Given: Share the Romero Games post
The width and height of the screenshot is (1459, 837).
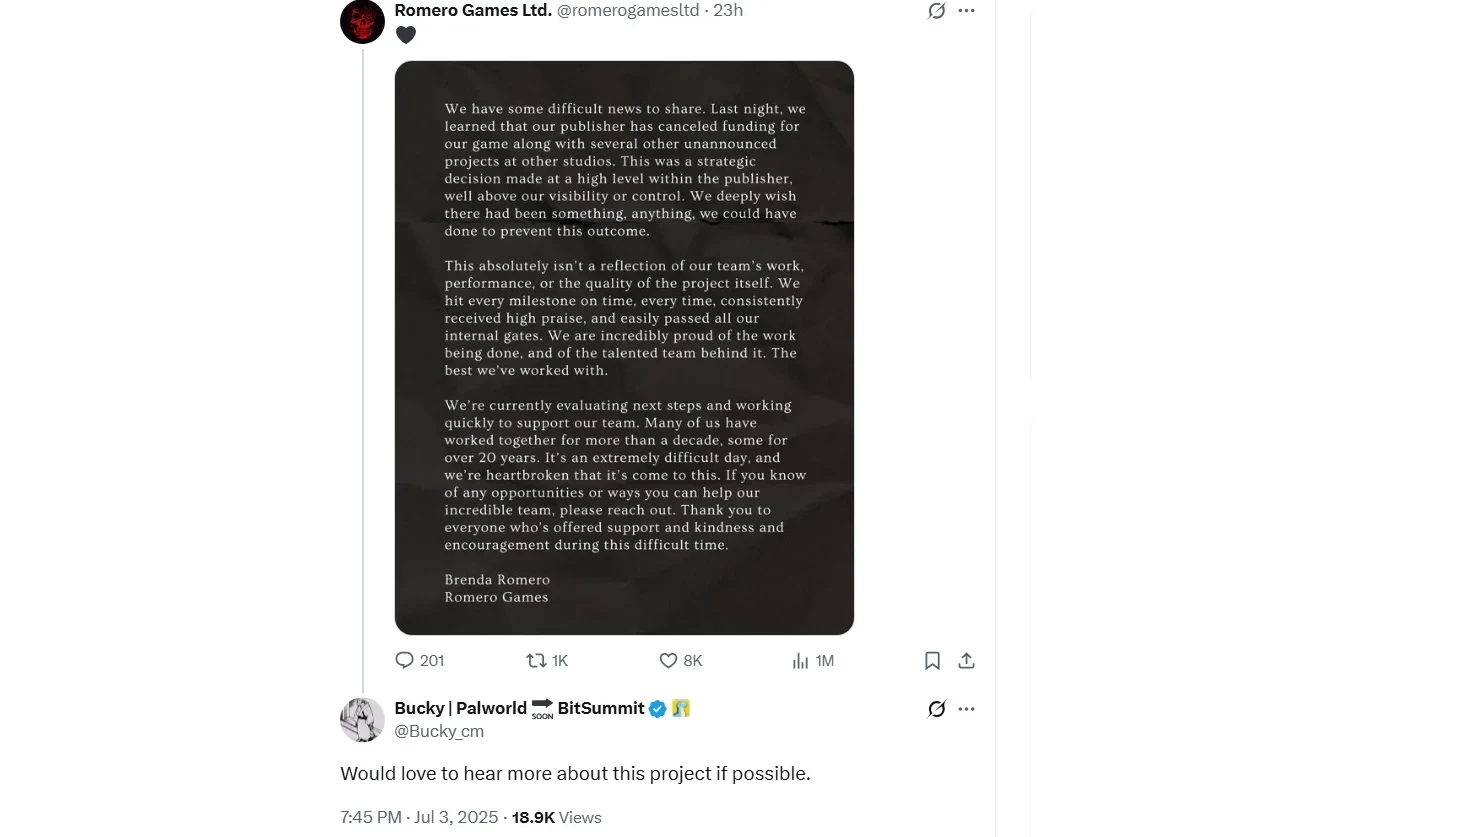Looking at the screenshot, I should [x=966, y=661].
